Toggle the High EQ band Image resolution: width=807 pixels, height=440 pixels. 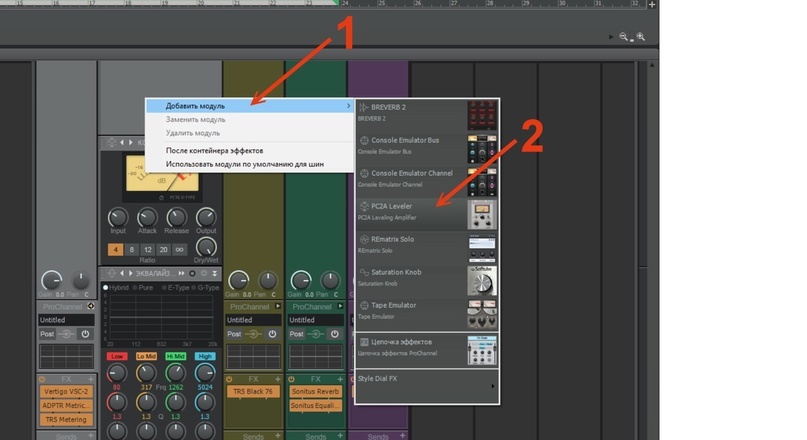pyautogui.click(x=205, y=356)
